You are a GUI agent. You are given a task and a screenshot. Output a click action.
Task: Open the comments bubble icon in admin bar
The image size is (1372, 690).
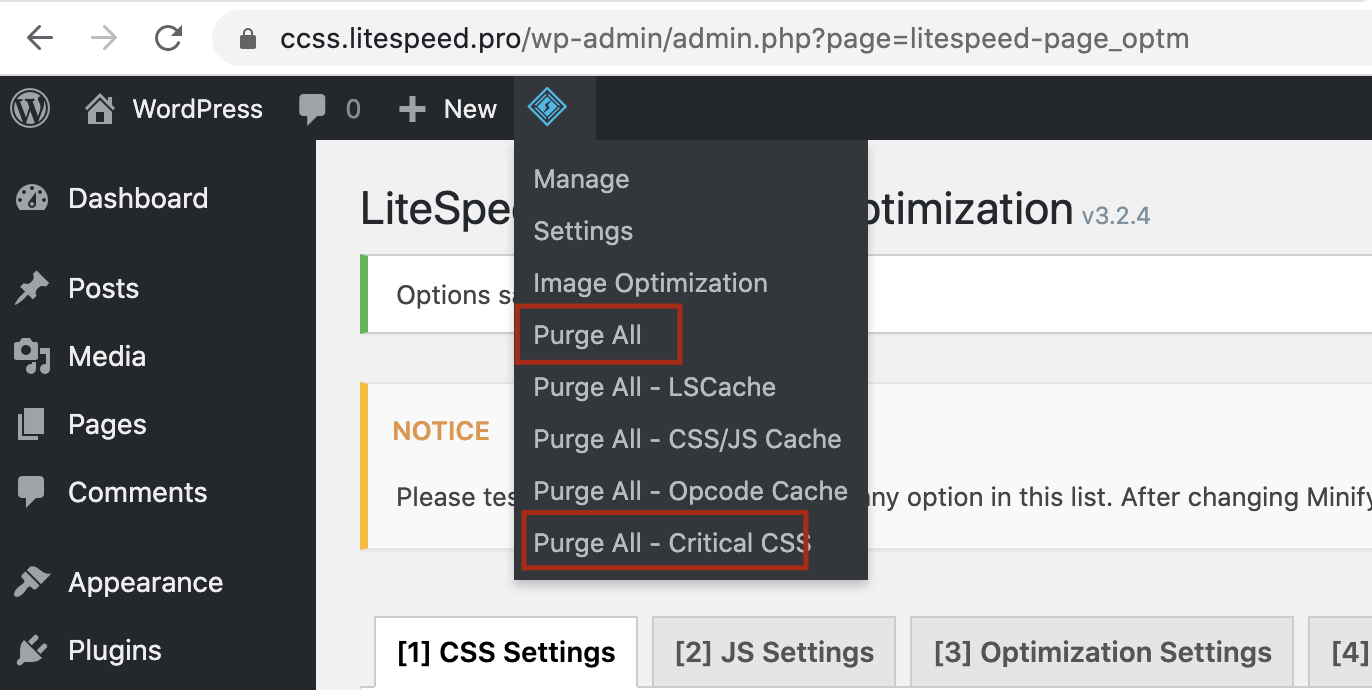tap(313, 109)
